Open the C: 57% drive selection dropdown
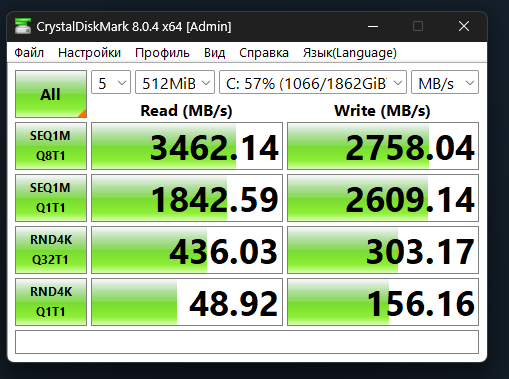This screenshot has height=379, width=509. pyautogui.click(x=313, y=82)
